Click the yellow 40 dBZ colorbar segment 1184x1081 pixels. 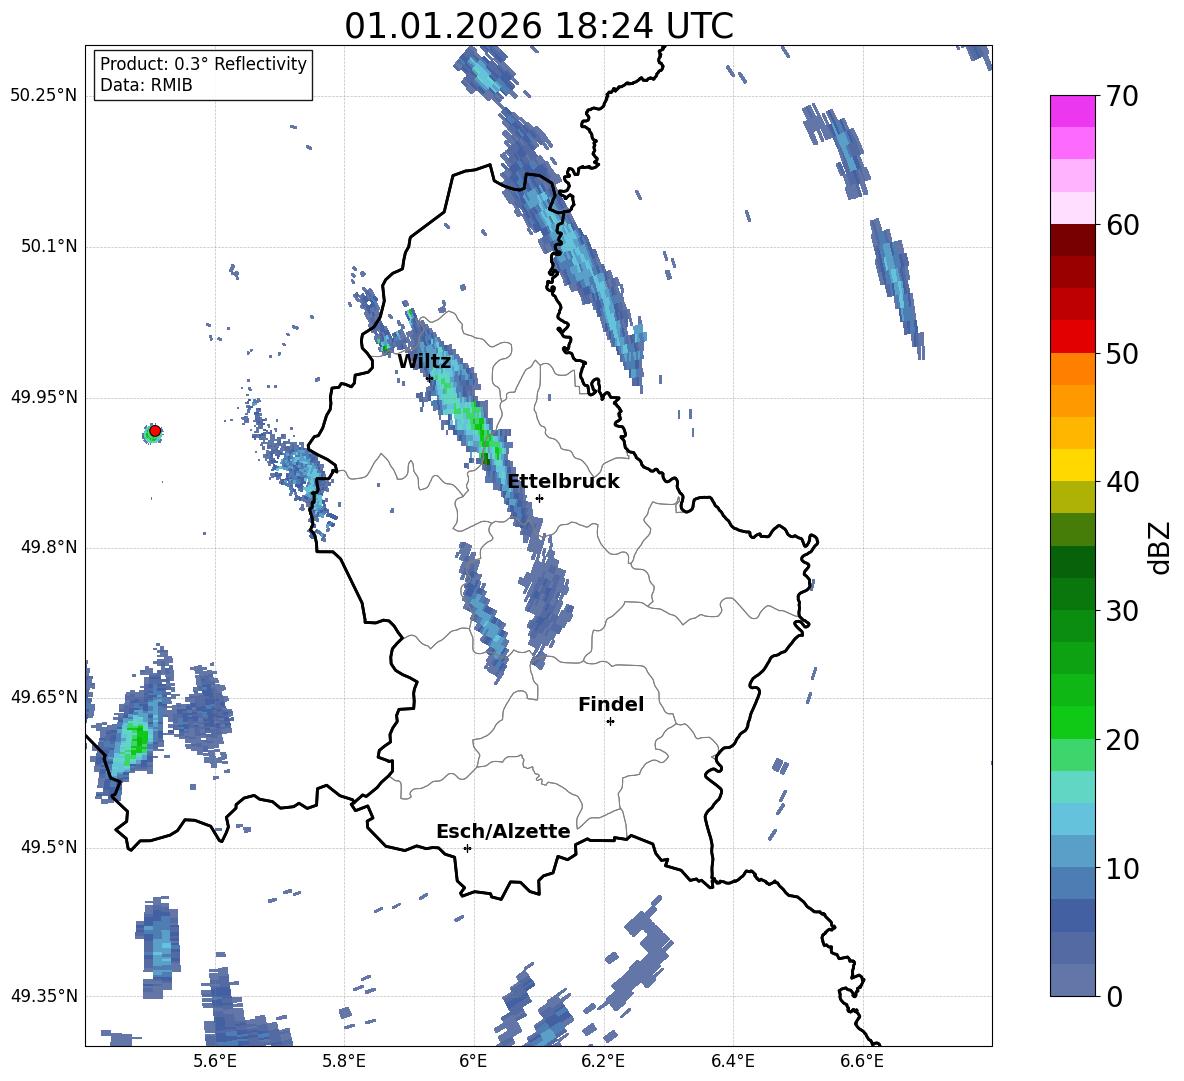point(1072,465)
